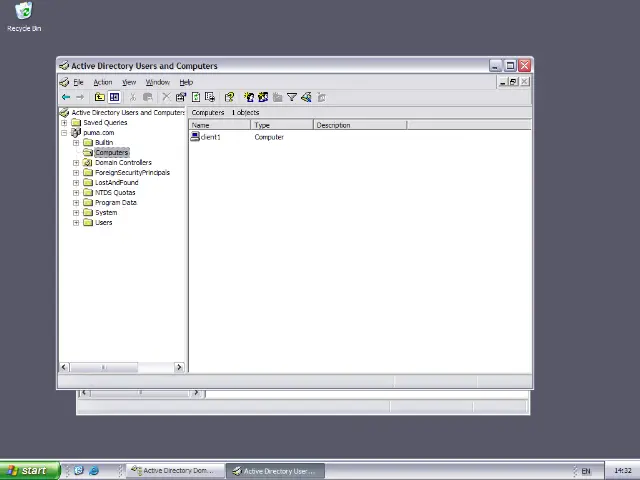Screen dimensions: 640x480
Task: Click the Delete X toolbar icon
Action: point(166,97)
